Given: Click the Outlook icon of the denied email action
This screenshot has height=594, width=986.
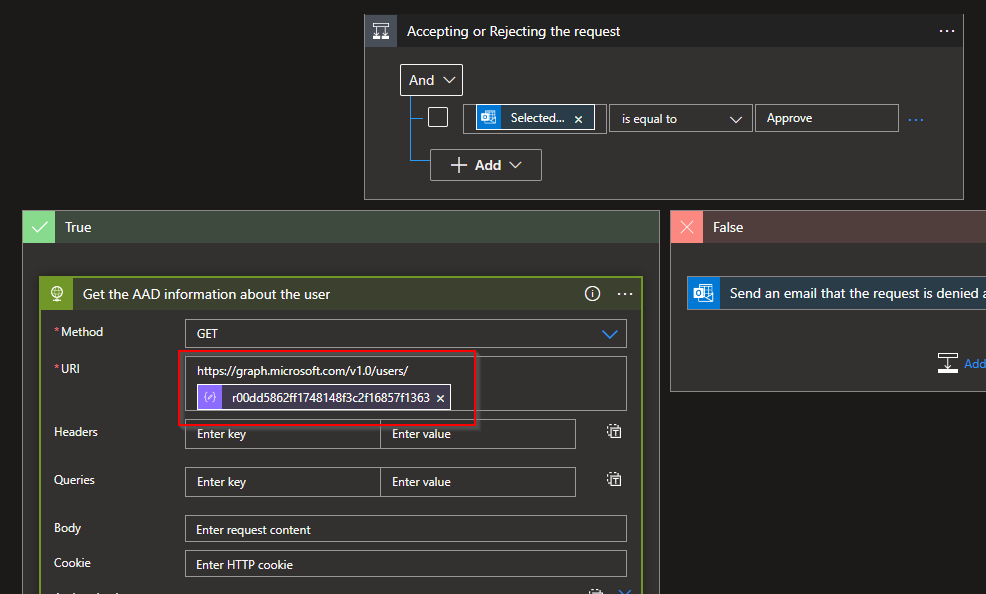Looking at the screenshot, I should 703,293.
